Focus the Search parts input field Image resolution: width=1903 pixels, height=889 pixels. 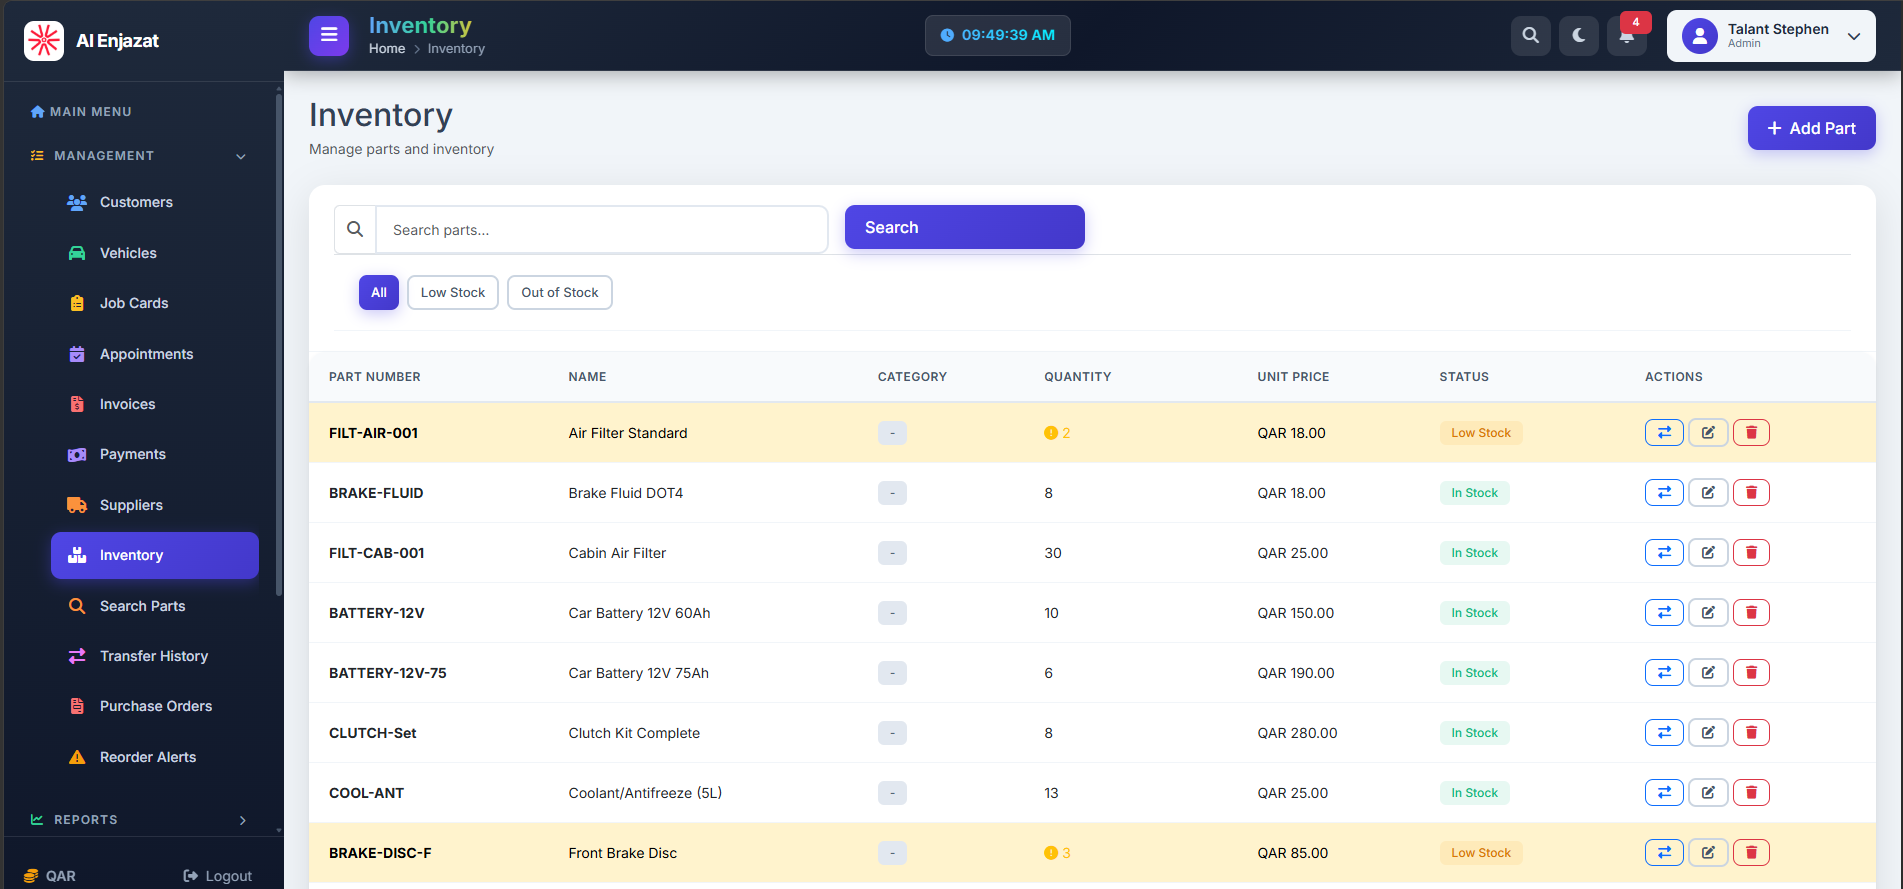[x=601, y=230]
